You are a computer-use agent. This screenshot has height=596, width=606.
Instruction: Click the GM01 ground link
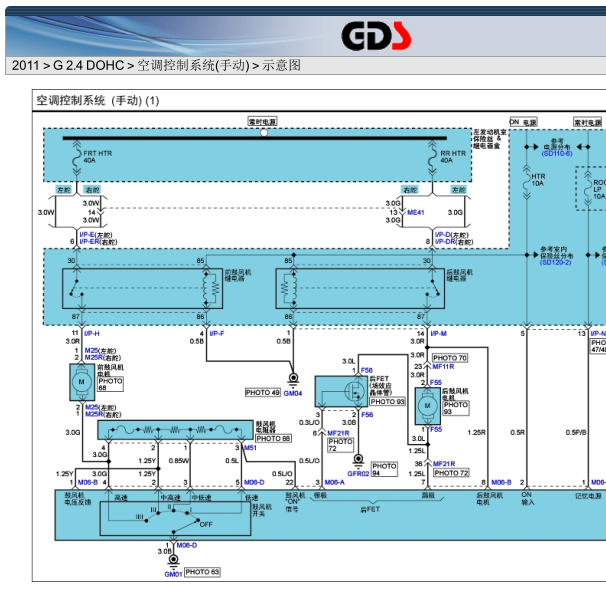(x=173, y=574)
